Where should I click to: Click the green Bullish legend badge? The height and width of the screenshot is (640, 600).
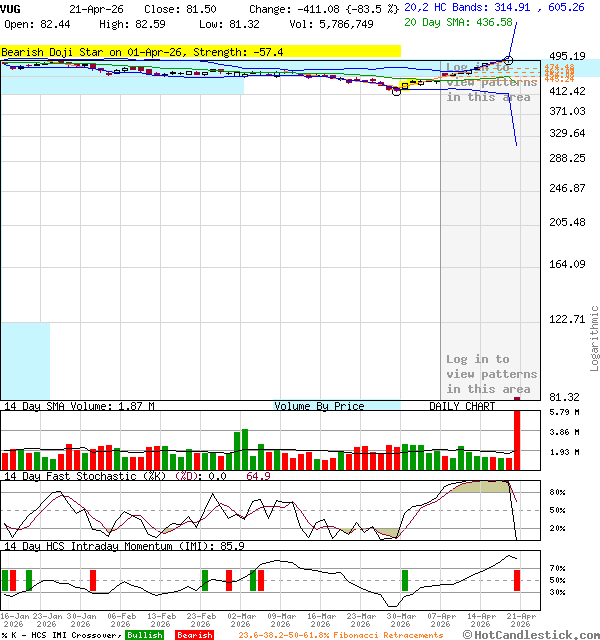tap(144, 635)
